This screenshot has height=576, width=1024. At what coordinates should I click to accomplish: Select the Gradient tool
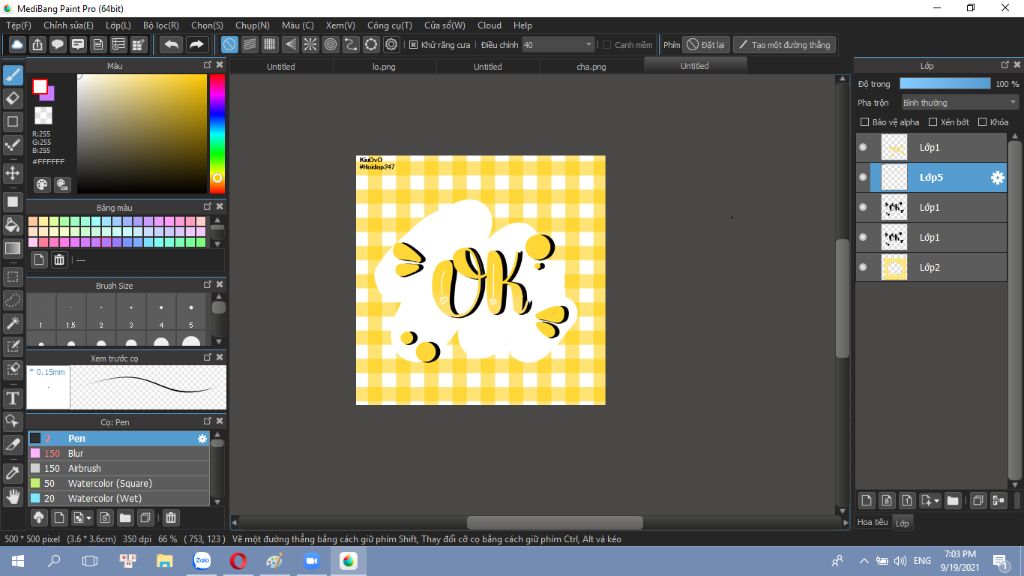[12, 248]
